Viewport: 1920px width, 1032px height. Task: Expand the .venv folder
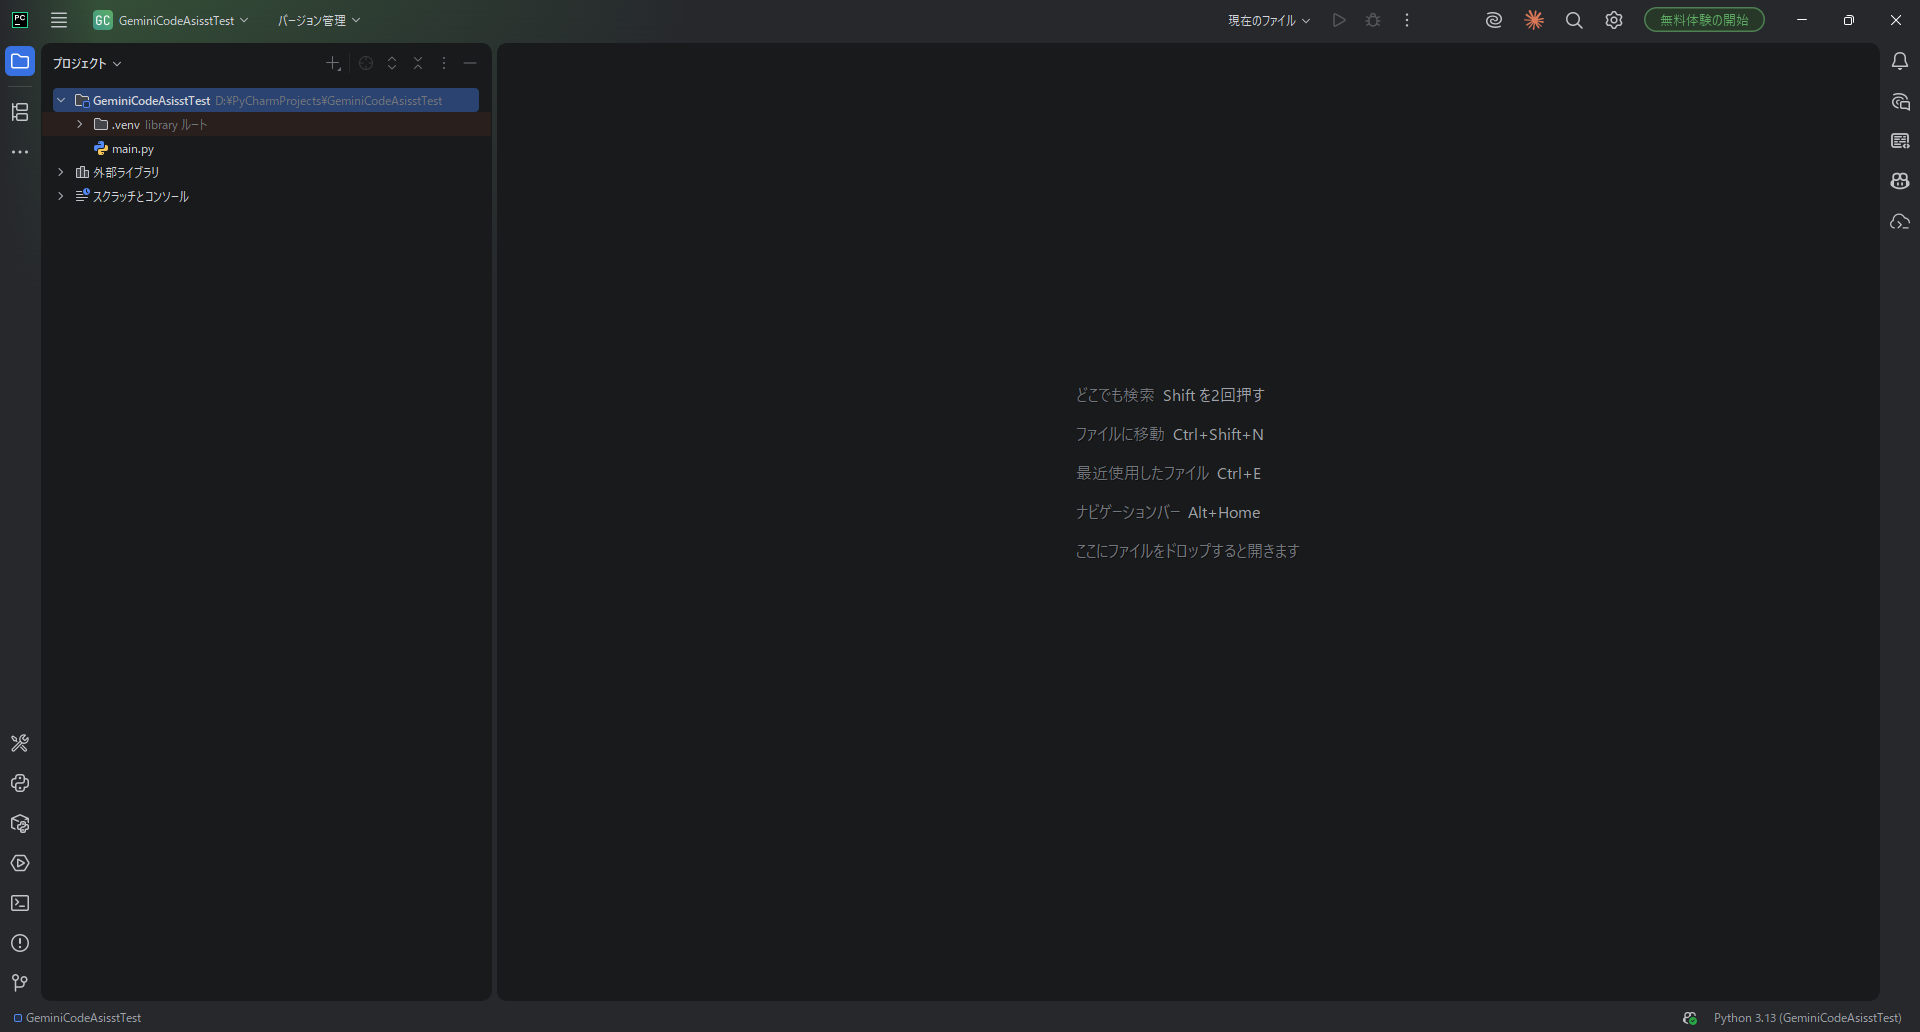pos(80,125)
